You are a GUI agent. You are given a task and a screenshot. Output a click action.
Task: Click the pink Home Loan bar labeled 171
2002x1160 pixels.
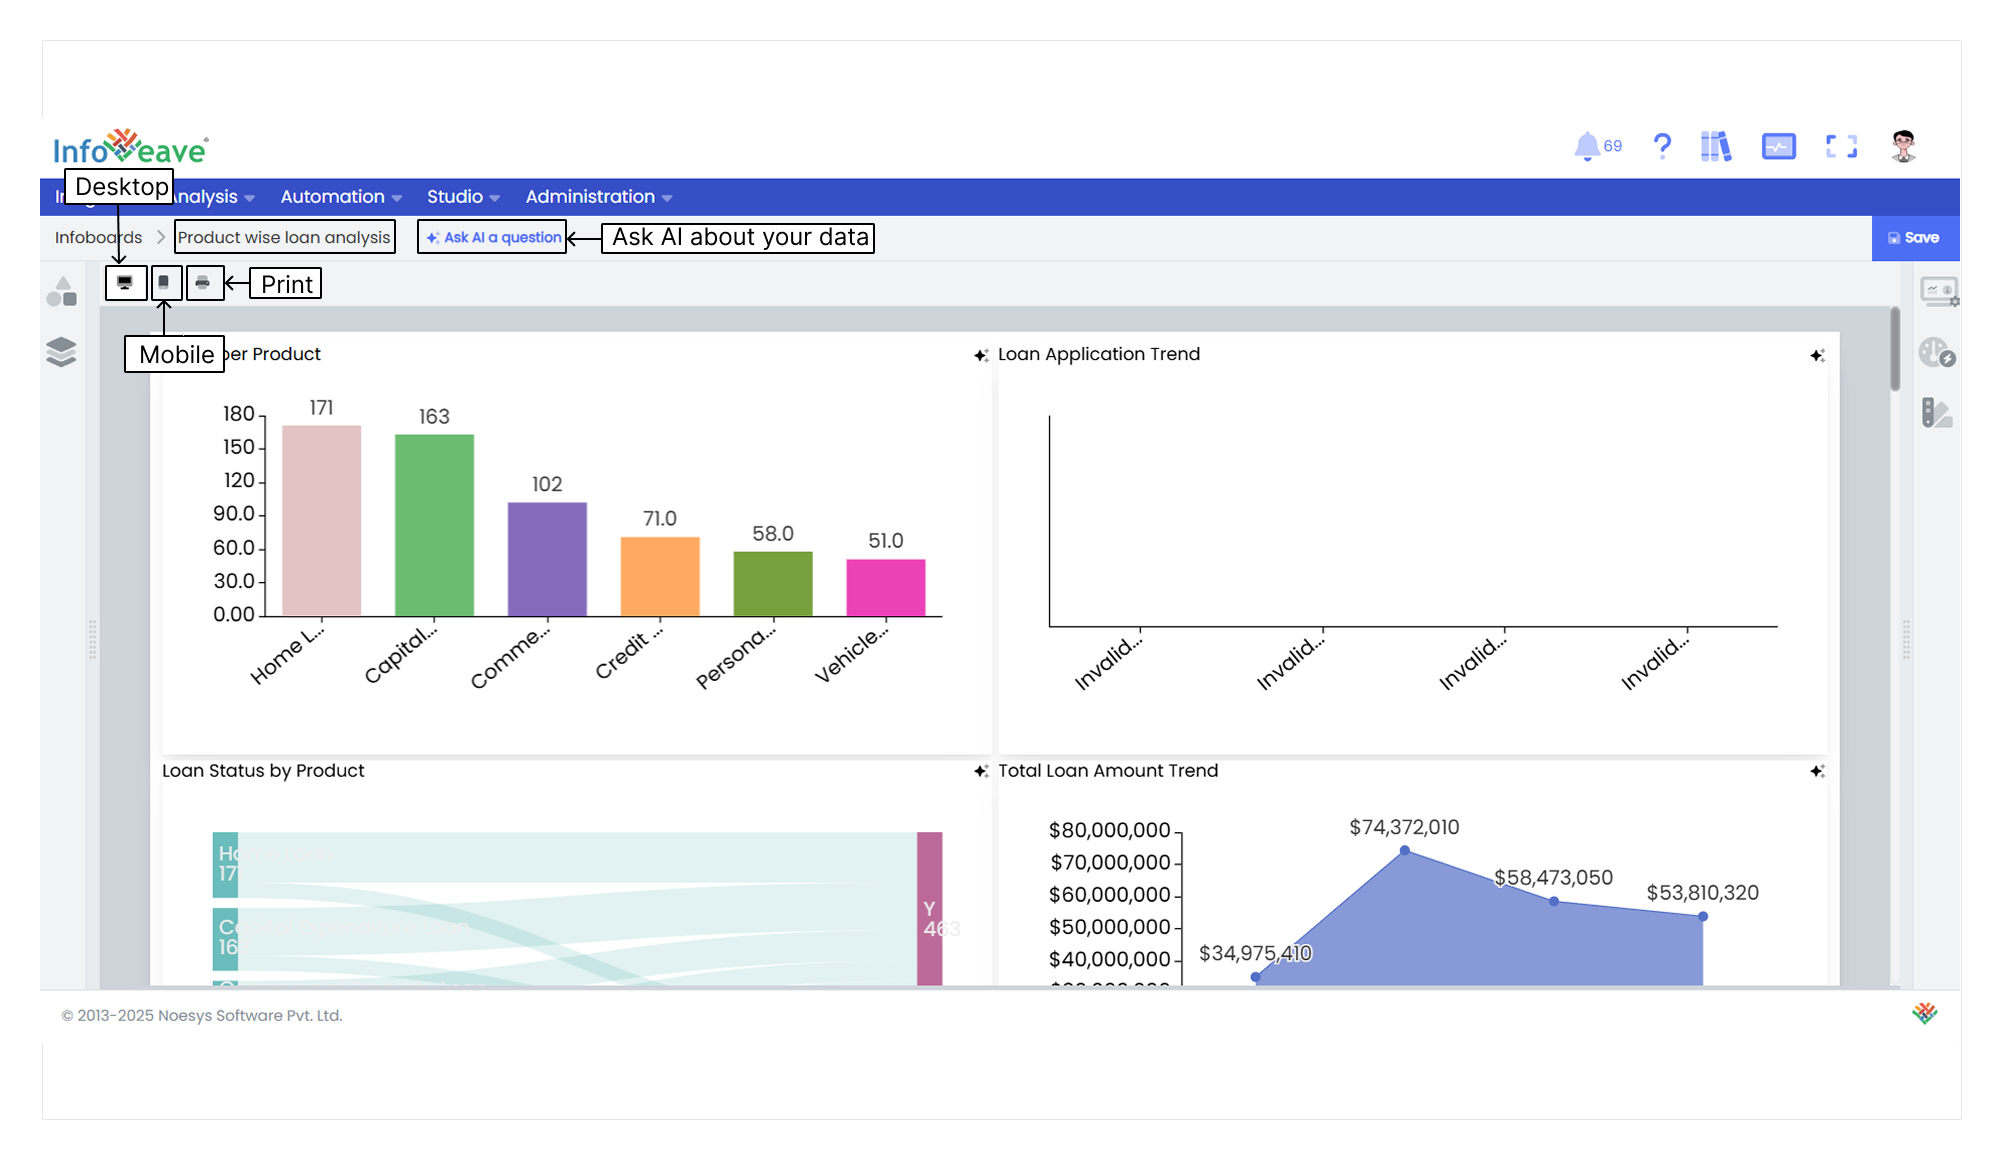coord(321,521)
